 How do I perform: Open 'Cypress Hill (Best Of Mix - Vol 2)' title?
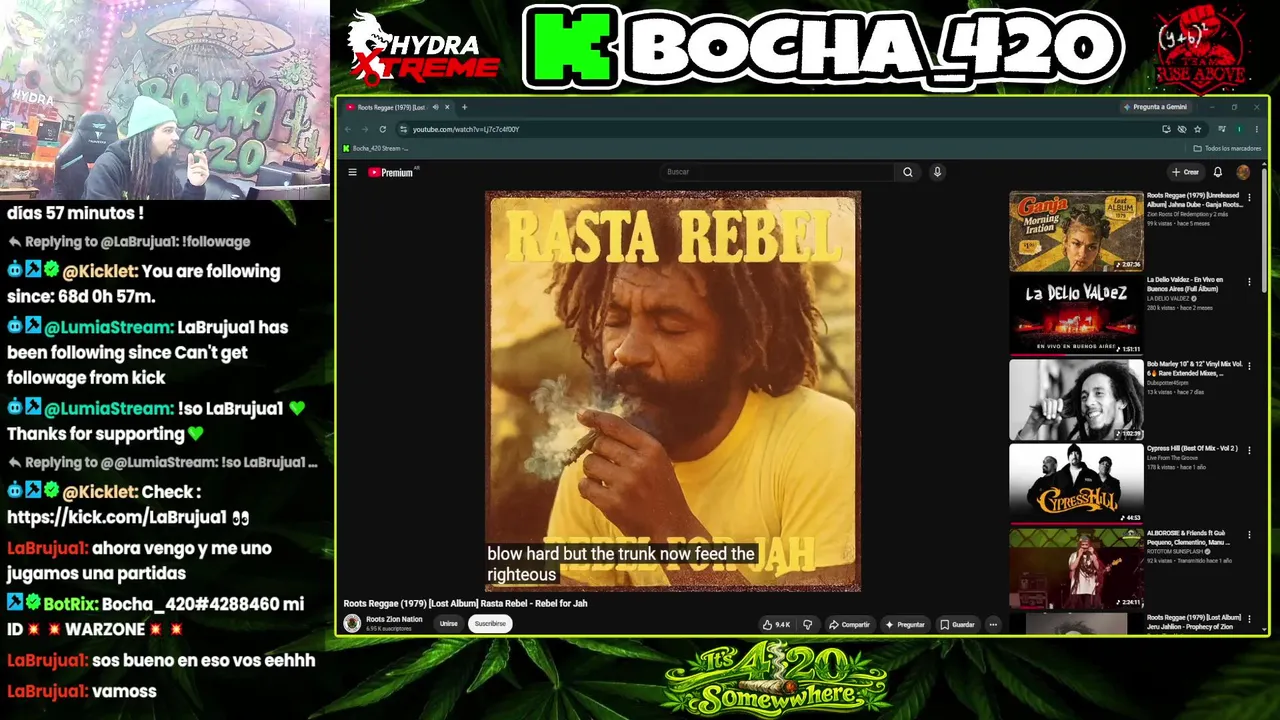coord(1192,448)
